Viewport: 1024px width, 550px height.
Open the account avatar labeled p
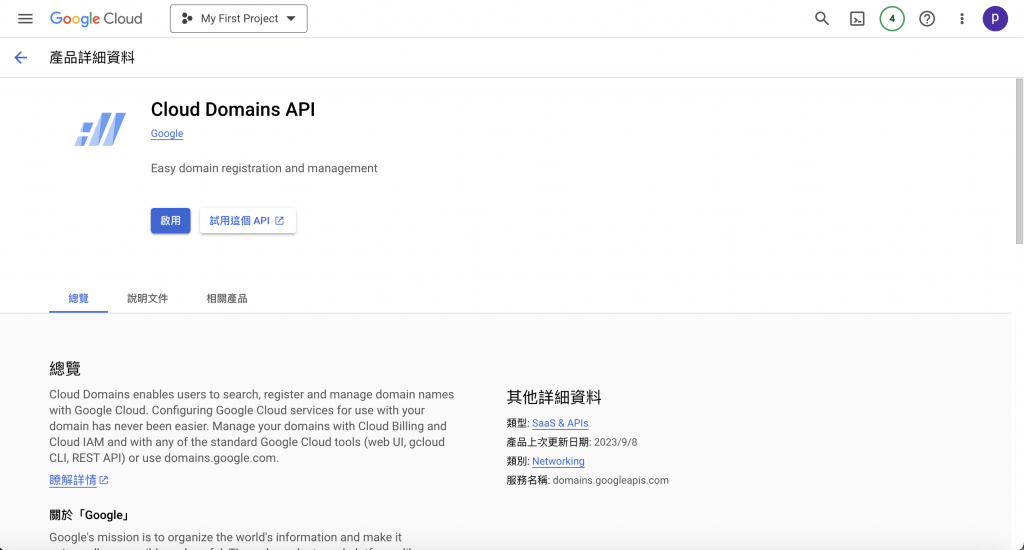coord(995,18)
